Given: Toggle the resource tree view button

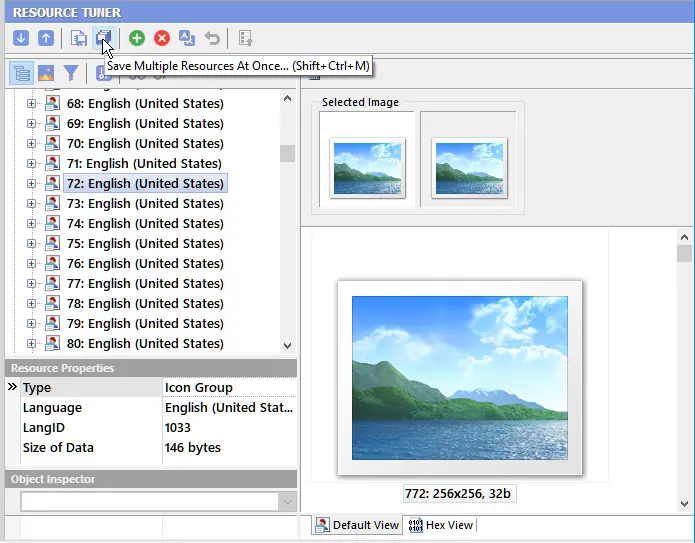Looking at the screenshot, I should click(21, 73).
